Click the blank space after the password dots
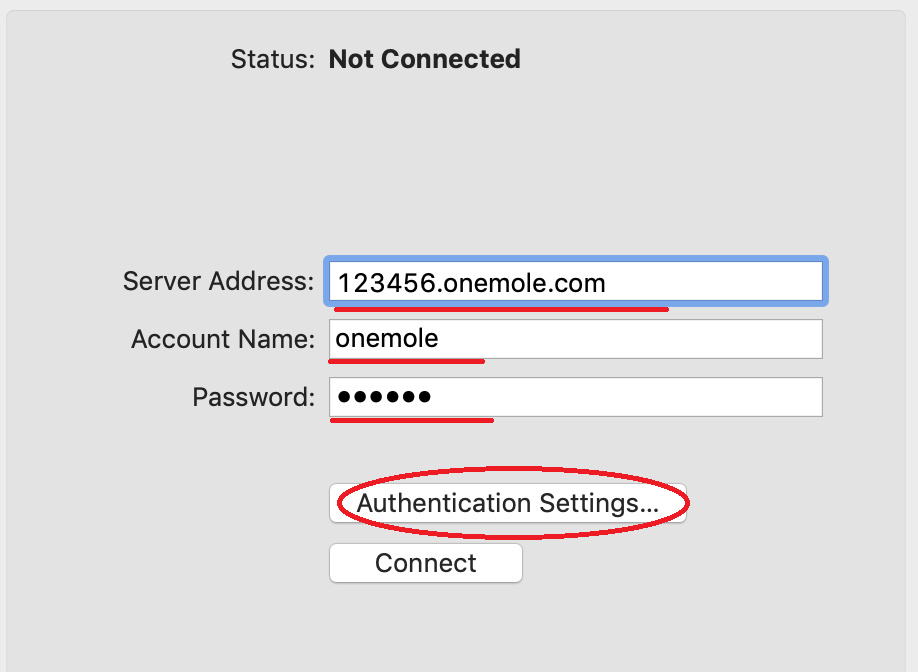This screenshot has height=672, width=918. pyautogui.click(x=626, y=397)
